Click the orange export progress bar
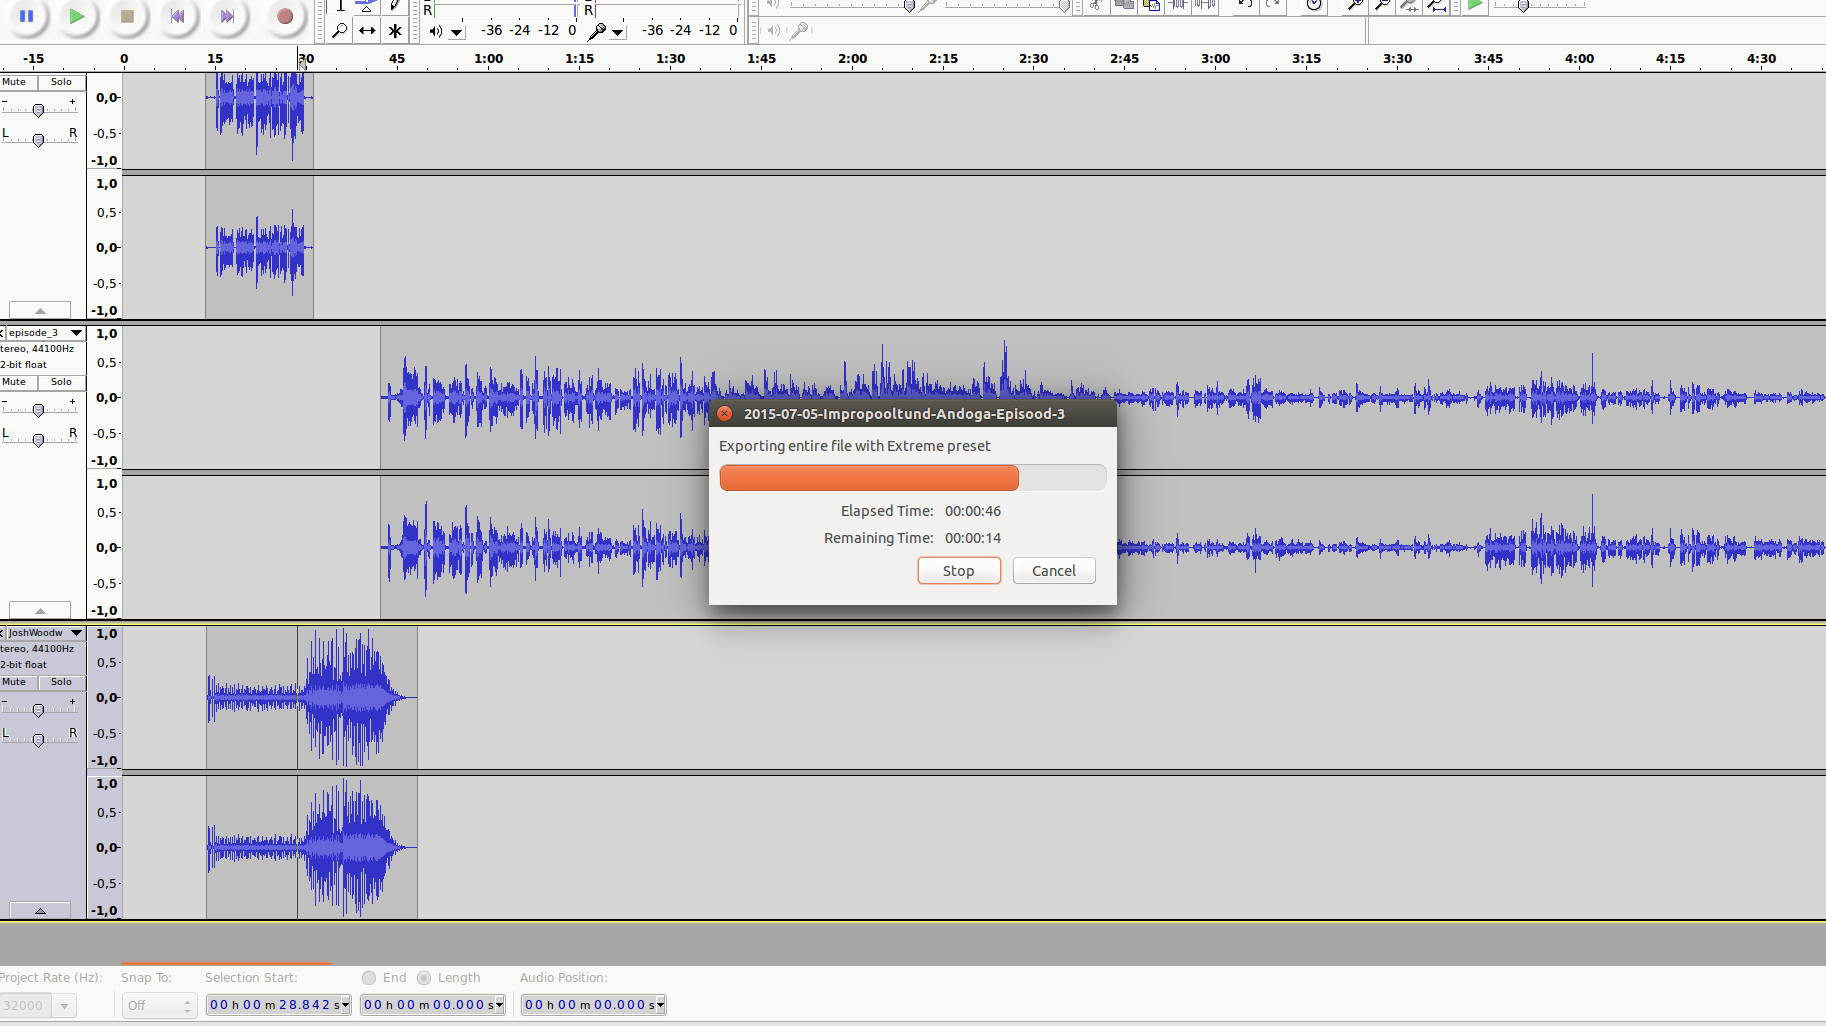 coord(912,477)
